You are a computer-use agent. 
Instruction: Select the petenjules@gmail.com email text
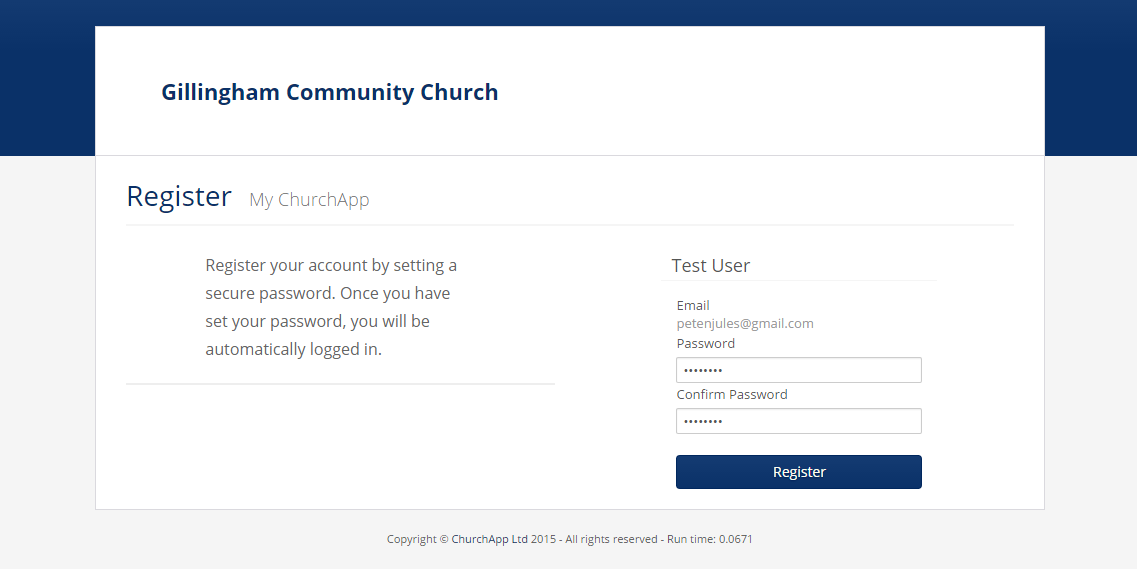coord(745,323)
